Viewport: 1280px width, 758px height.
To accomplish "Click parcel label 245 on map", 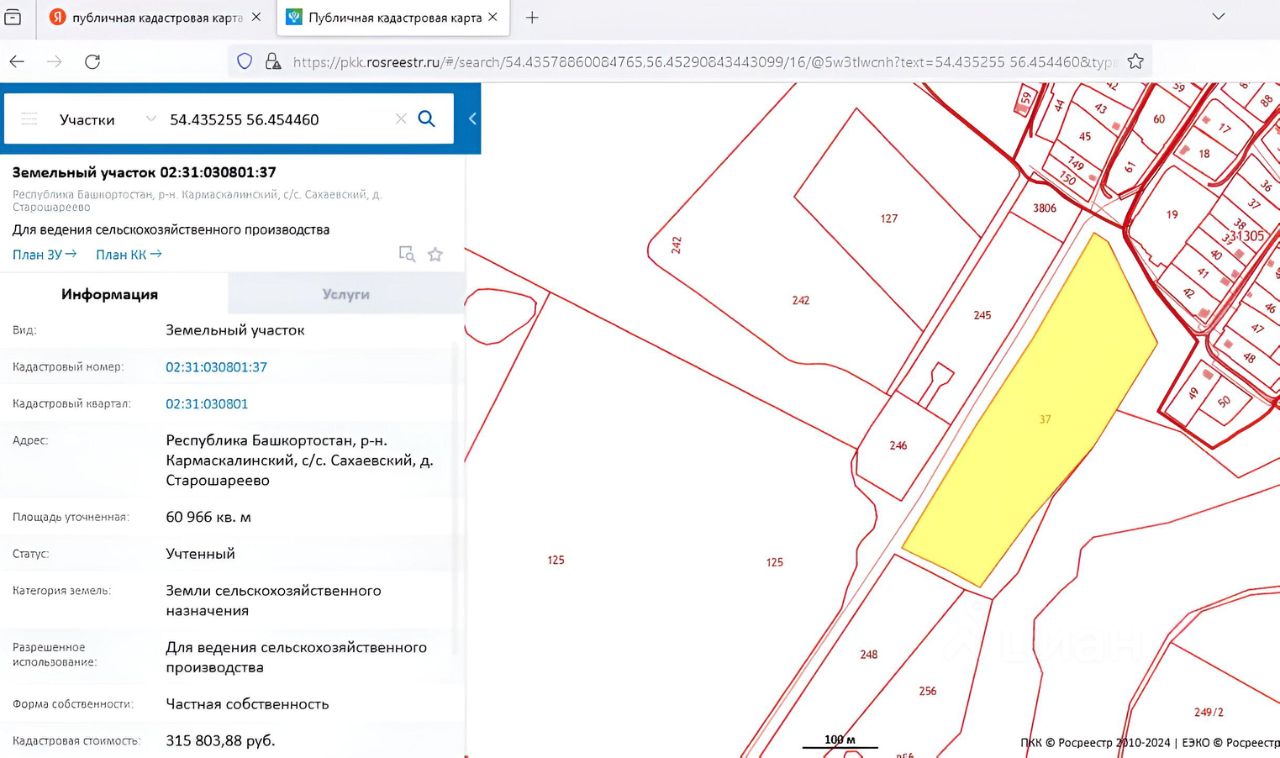I will click(x=982, y=315).
